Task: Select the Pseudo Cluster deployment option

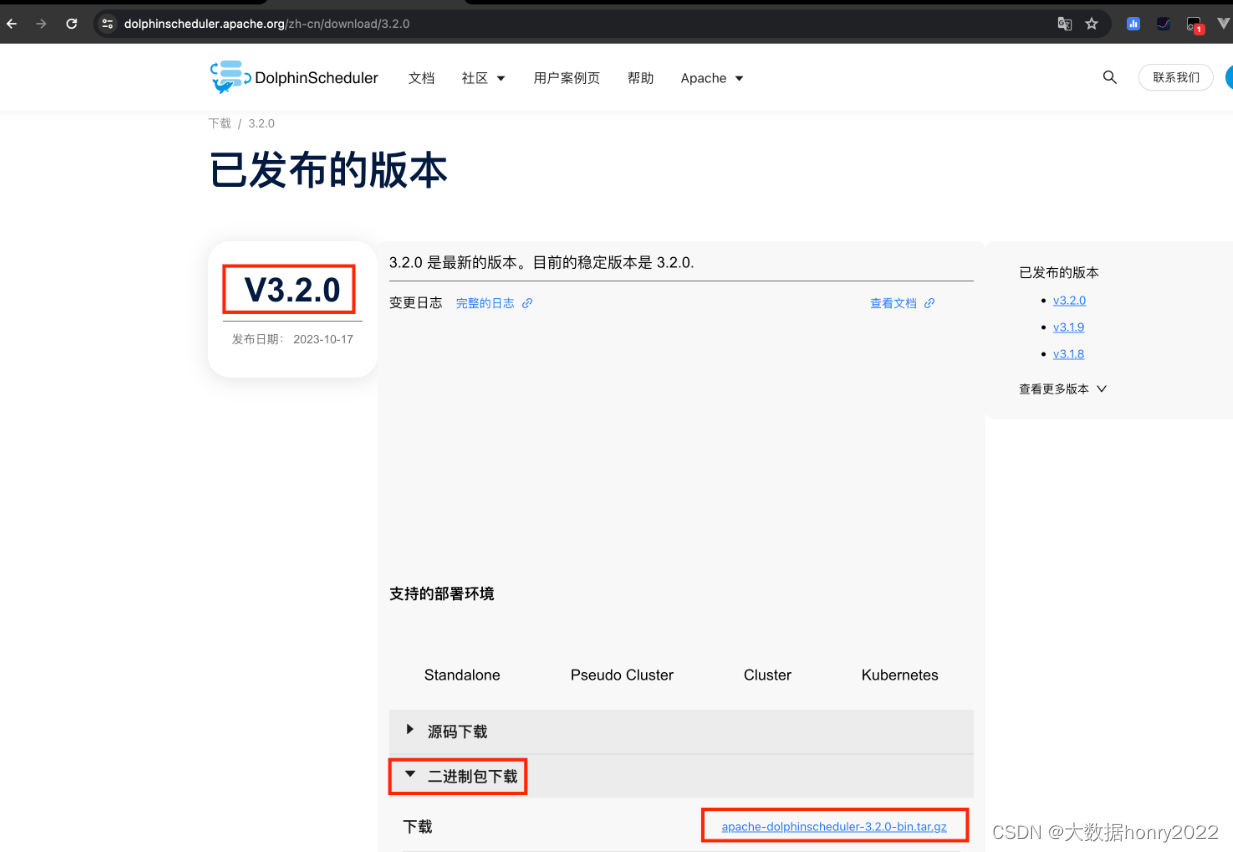Action: [x=622, y=675]
